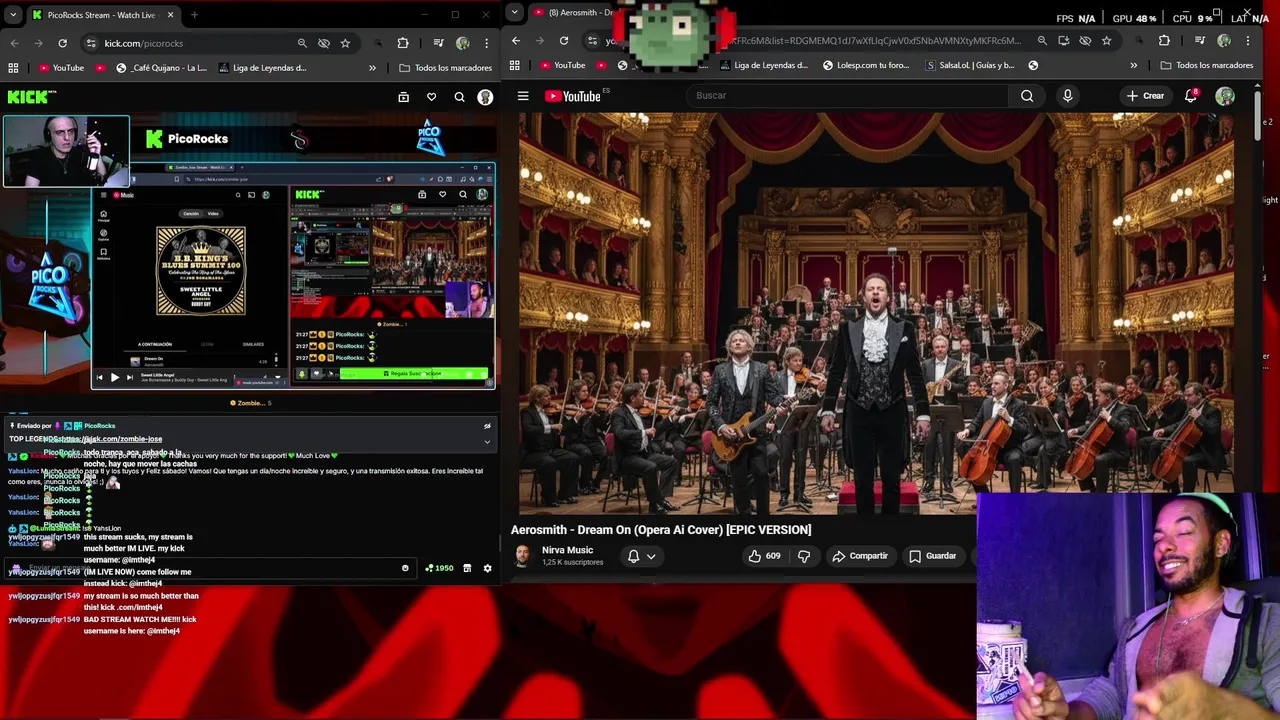Open notification options dropdown next to bell
Viewport: 1280px width, 720px height.
(x=651, y=556)
